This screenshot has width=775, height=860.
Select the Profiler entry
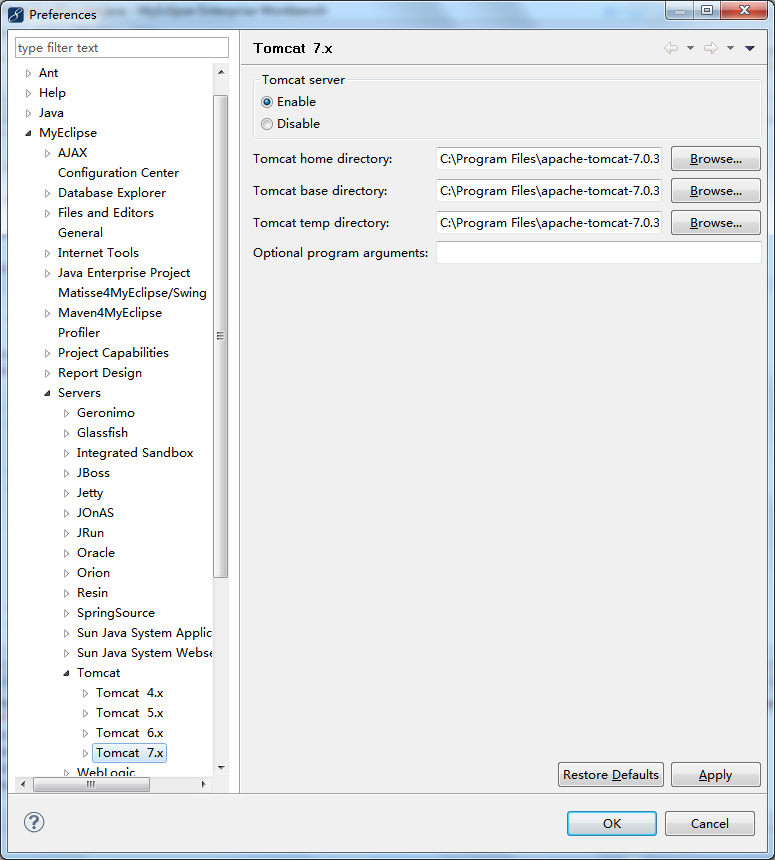pos(79,333)
